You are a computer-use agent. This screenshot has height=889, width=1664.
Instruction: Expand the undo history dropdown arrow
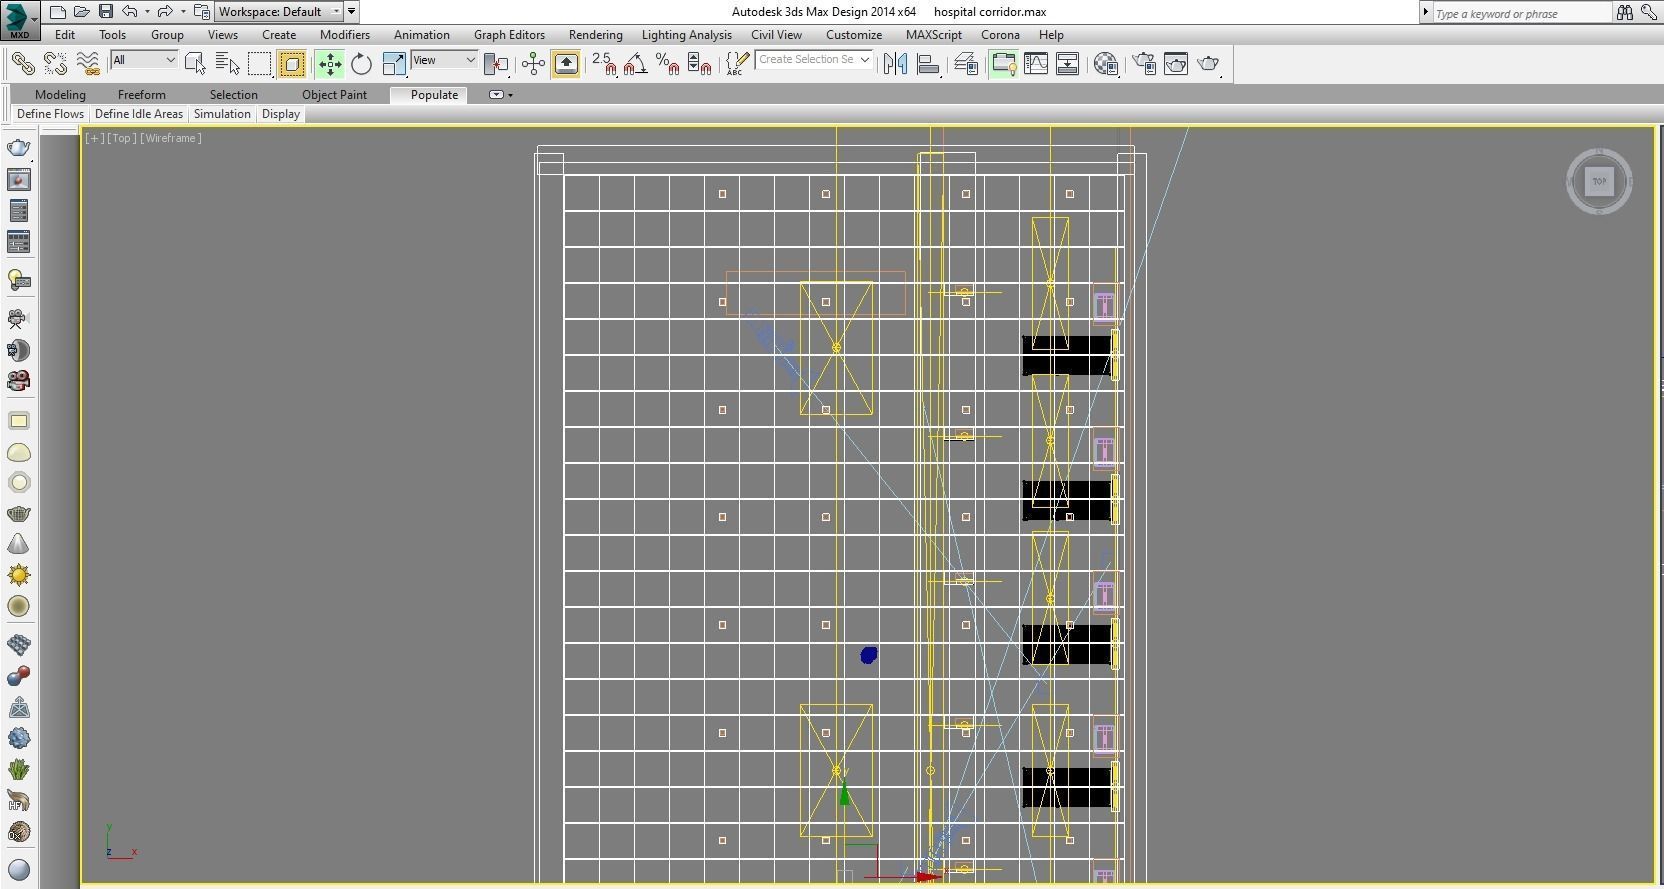pyautogui.click(x=147, y=12)
